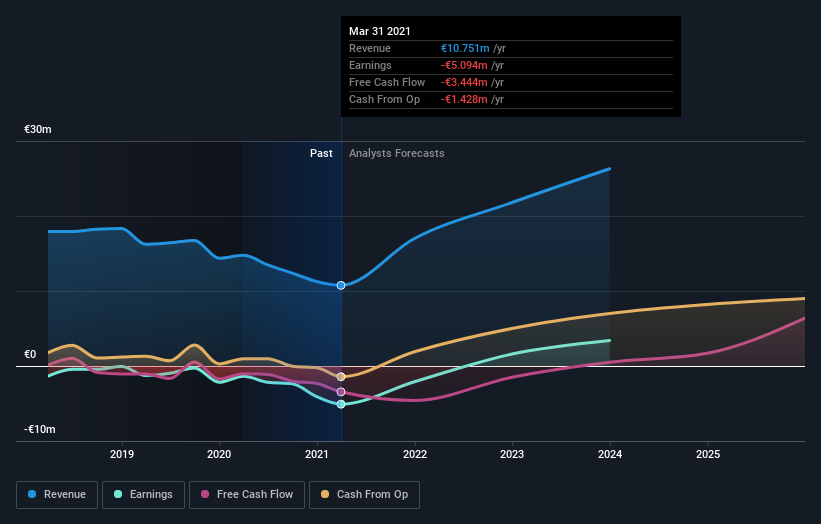The width and height of the screenshot is (821, 524).
Task: Click the Cash From Op data point marker
Action: coord(341,376)
